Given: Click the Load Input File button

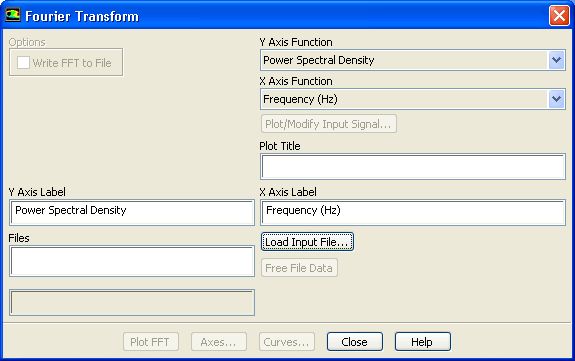Looking at the screenshot, I should (x=307, y=242).
